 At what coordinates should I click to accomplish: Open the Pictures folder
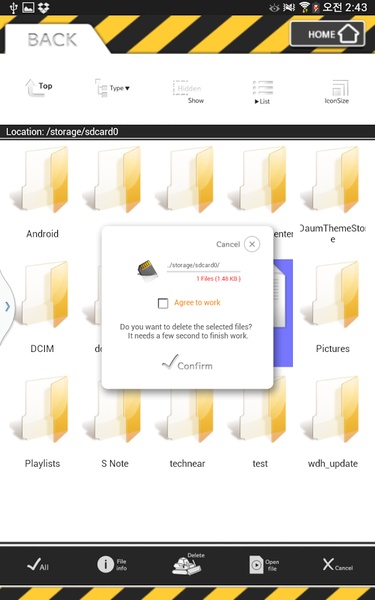tap(333, 307)
